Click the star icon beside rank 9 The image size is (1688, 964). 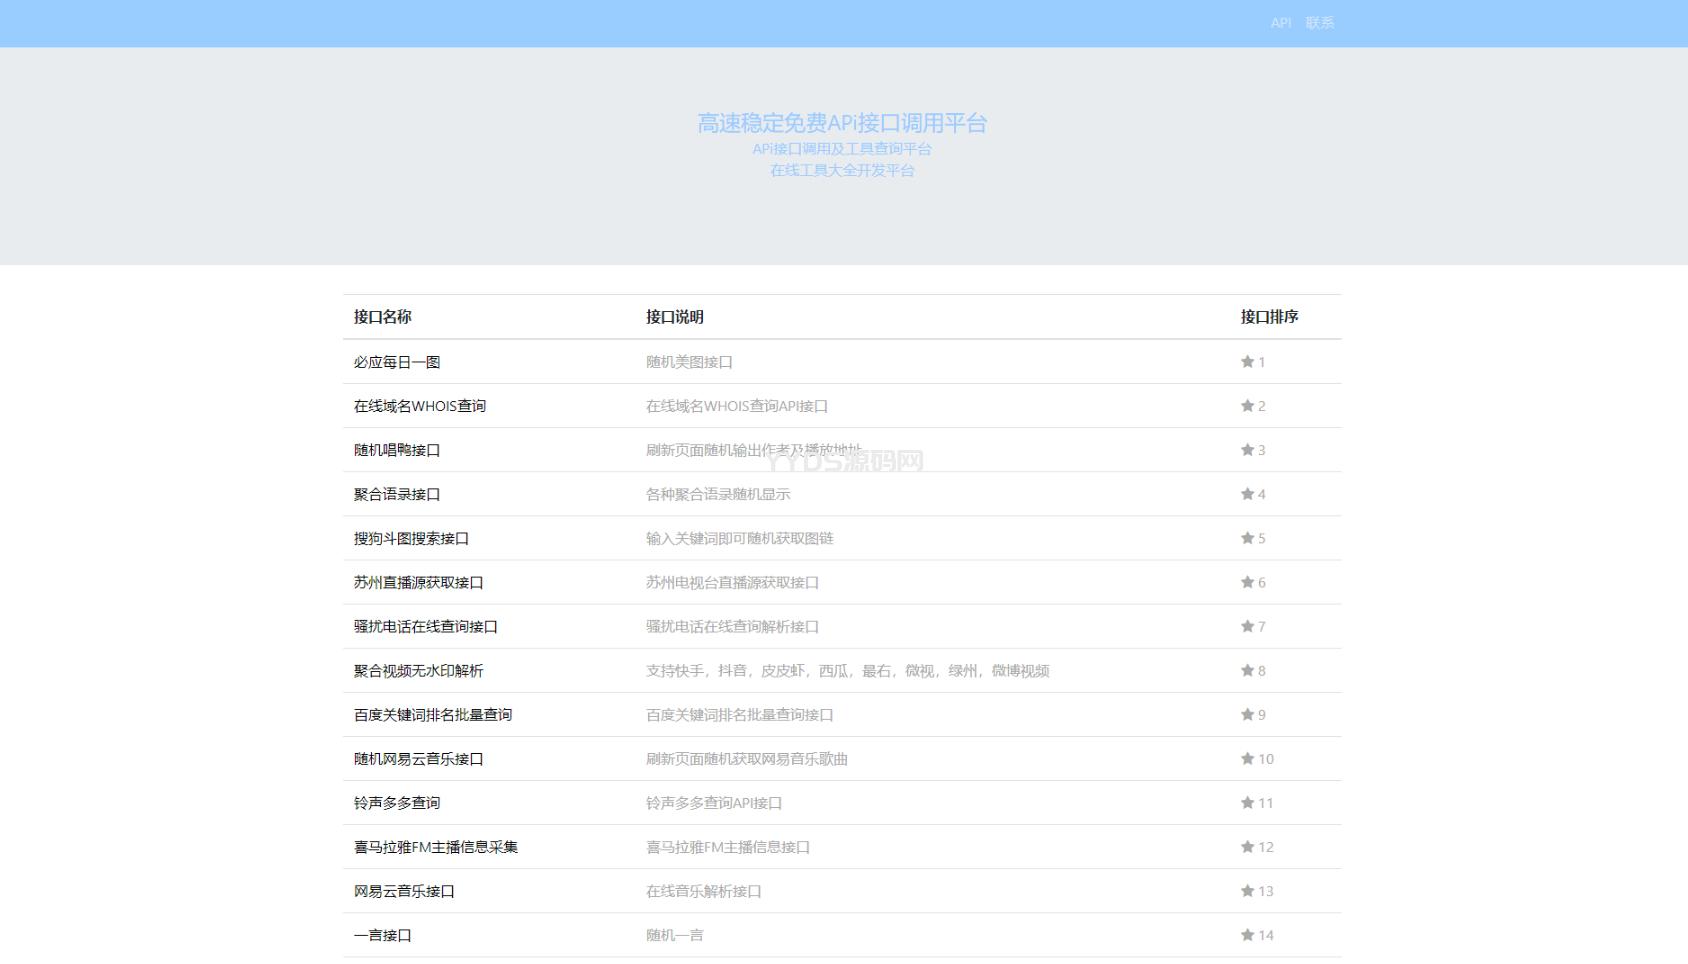pos(1247,714)
